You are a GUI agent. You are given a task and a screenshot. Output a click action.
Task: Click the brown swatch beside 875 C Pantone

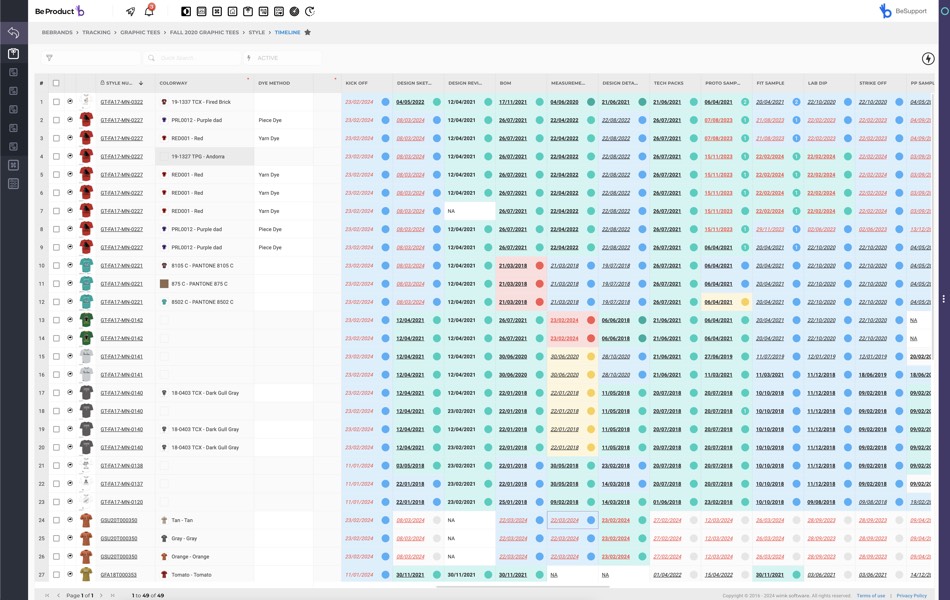coord(164,284)
